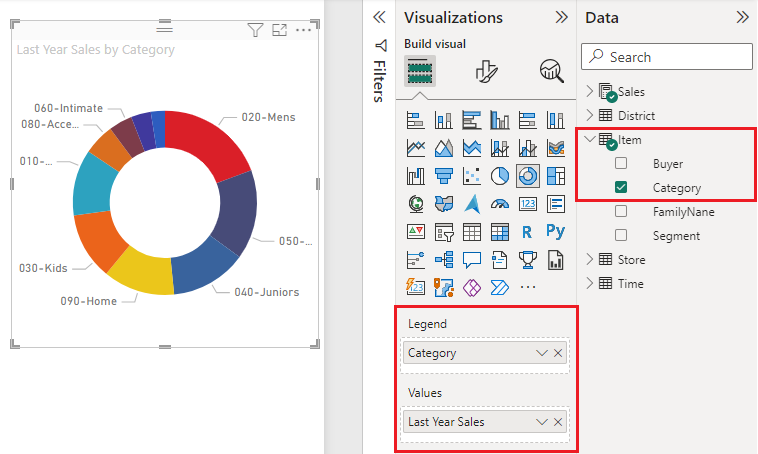
Task: Uncheck the Category field checkbox
Action: tap(621, 187)
